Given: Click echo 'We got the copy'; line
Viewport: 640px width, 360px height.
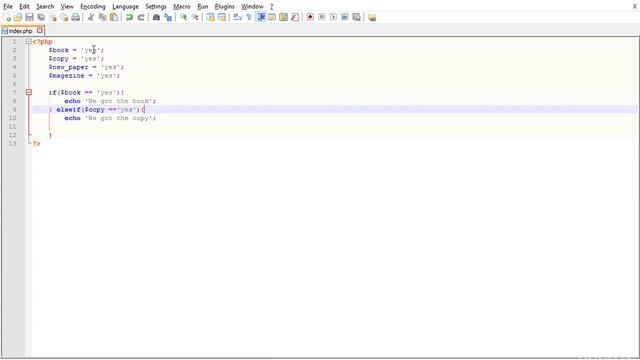Looking at the screenshot, I should pos(110,118).
